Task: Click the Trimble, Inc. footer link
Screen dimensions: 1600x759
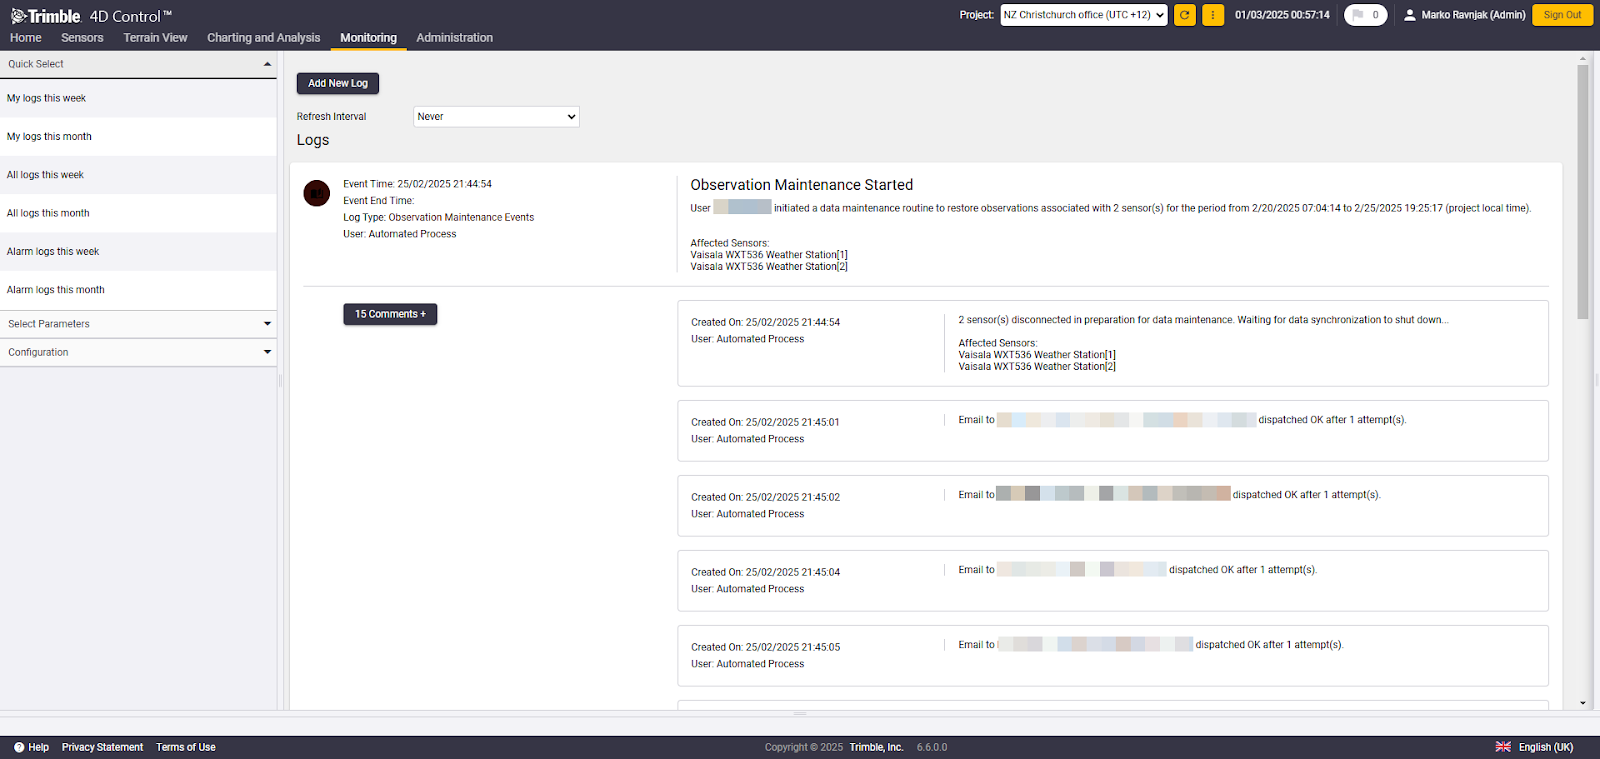Action: pos(876,747)
